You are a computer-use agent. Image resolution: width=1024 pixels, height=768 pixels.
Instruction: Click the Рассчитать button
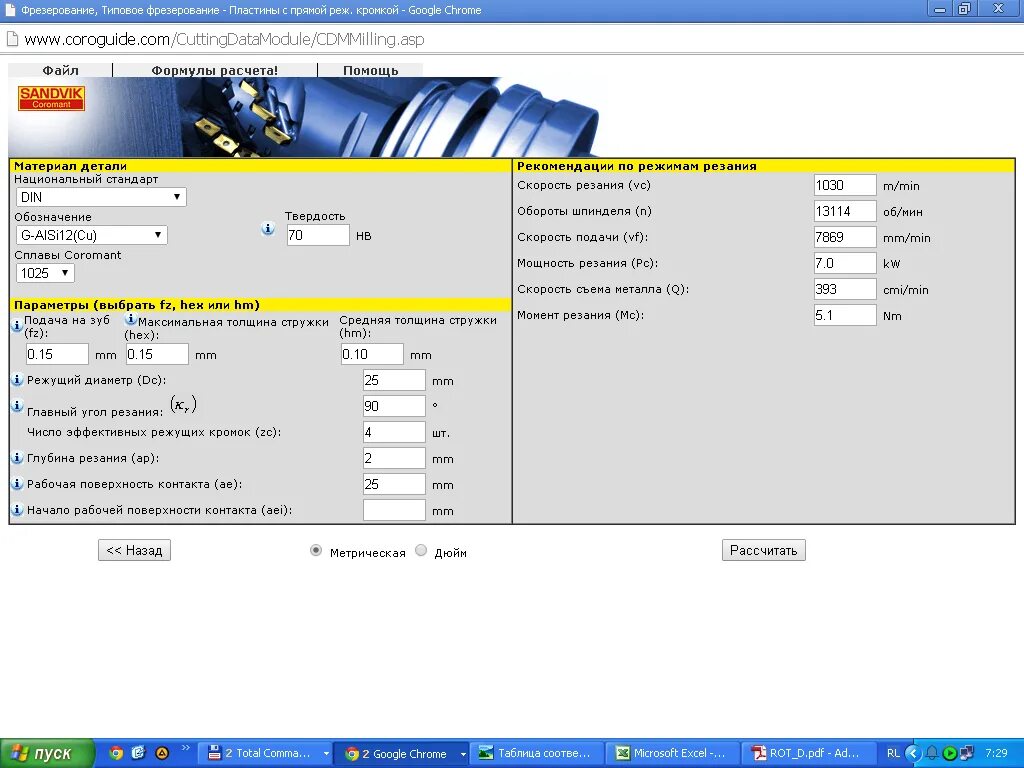tap(763, 550)
